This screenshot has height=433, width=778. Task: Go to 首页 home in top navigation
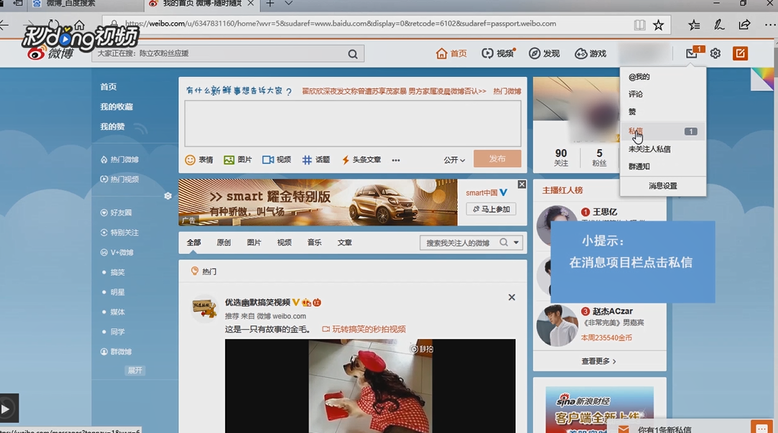point(451,54)
